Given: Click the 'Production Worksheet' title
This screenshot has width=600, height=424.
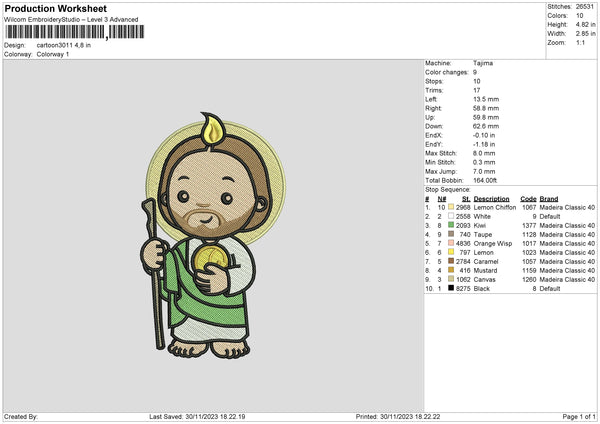Looking at the screenshot, I should (55, 8).
